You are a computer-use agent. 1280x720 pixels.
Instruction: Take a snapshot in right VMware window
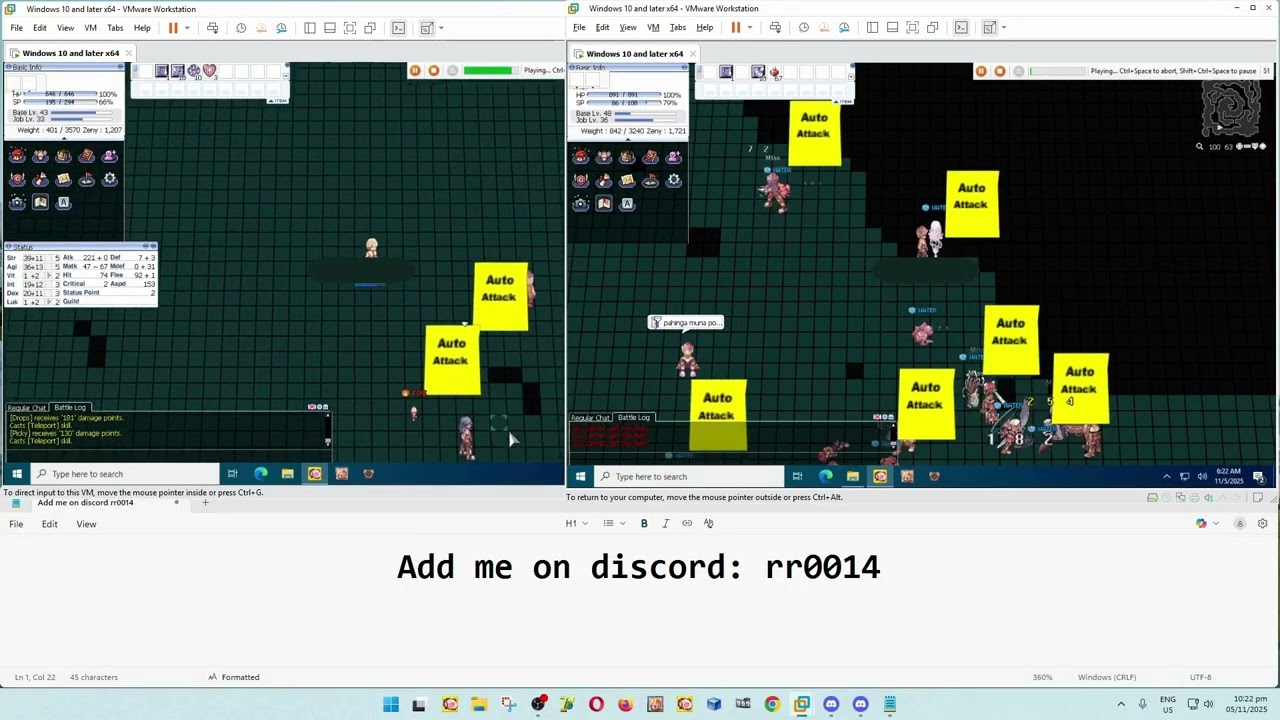coord(804,27)
